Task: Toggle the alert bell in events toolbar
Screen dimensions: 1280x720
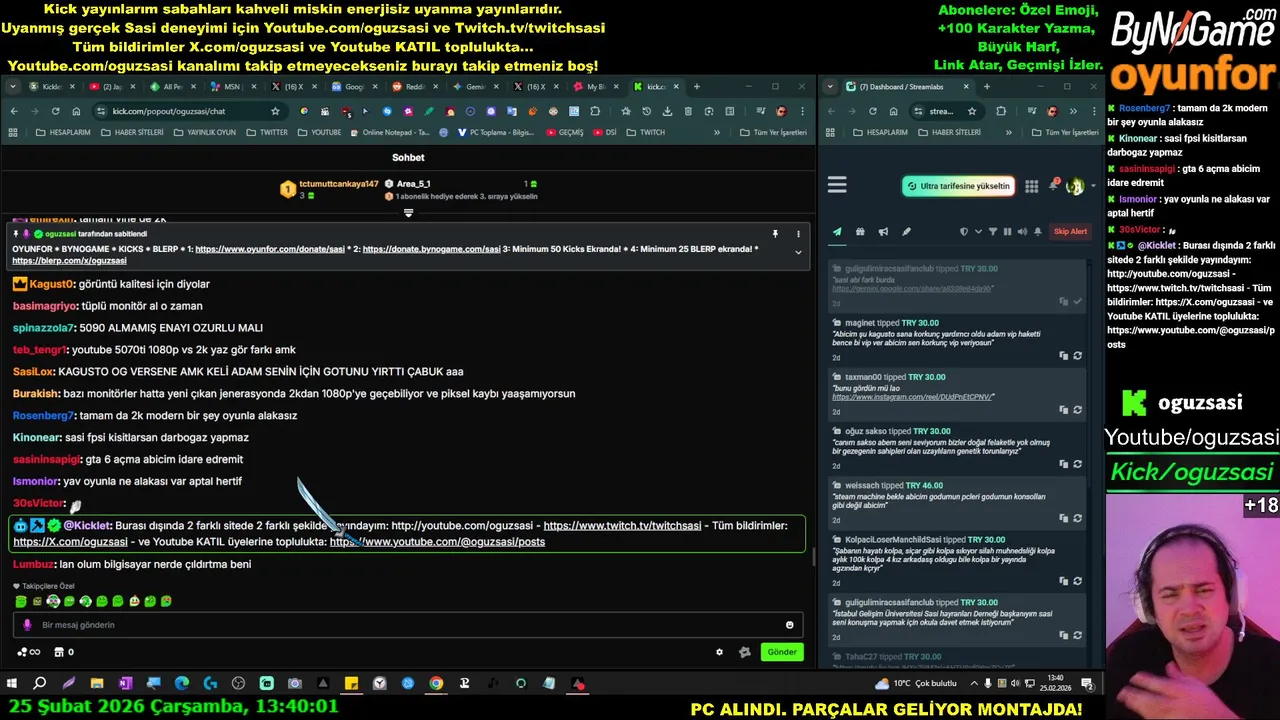Action: coord(1037,232)
